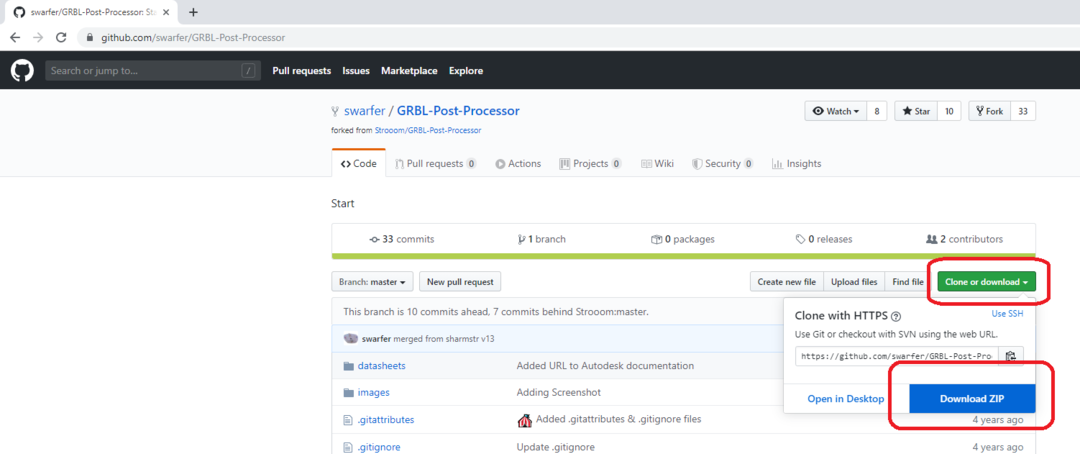This screenshot has width=1080, height=454.
Task: Star the repository
Action: [916, 111]
